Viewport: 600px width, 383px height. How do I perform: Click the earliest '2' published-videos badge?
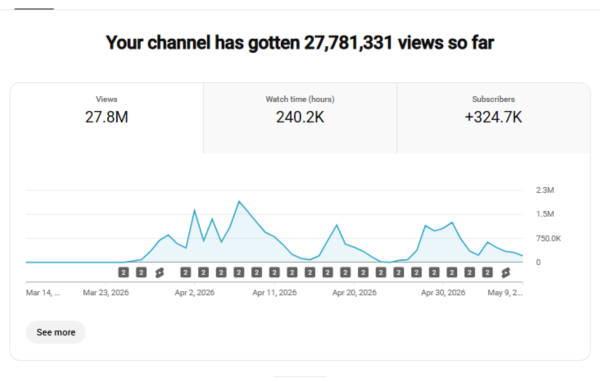pyautogui.click(x=123, y=272)
